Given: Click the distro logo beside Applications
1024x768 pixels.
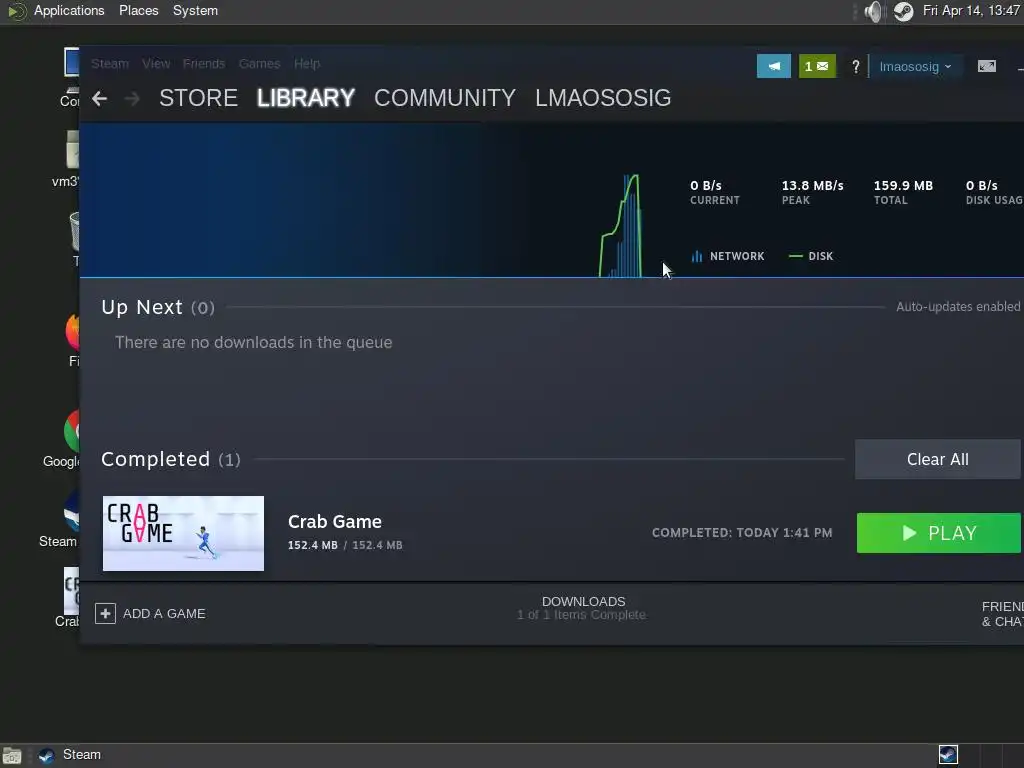Looking at the screenshot, I should coord(16,11).
